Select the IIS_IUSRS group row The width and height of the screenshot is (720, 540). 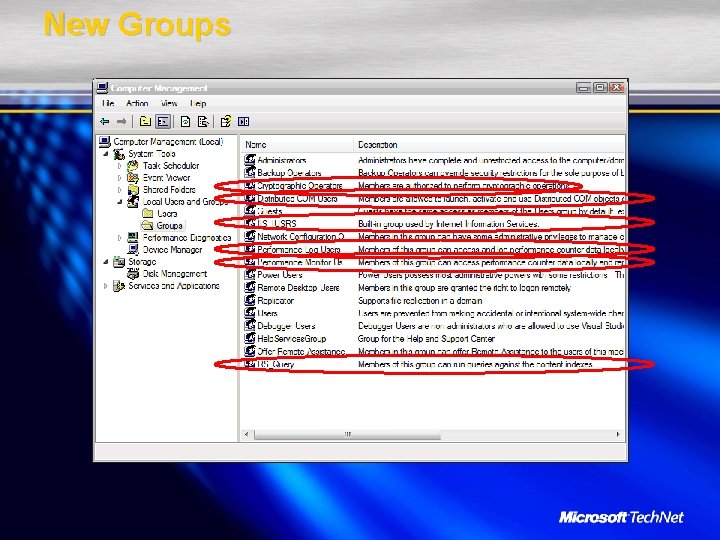pyautogui.click(x=433, y=224)
